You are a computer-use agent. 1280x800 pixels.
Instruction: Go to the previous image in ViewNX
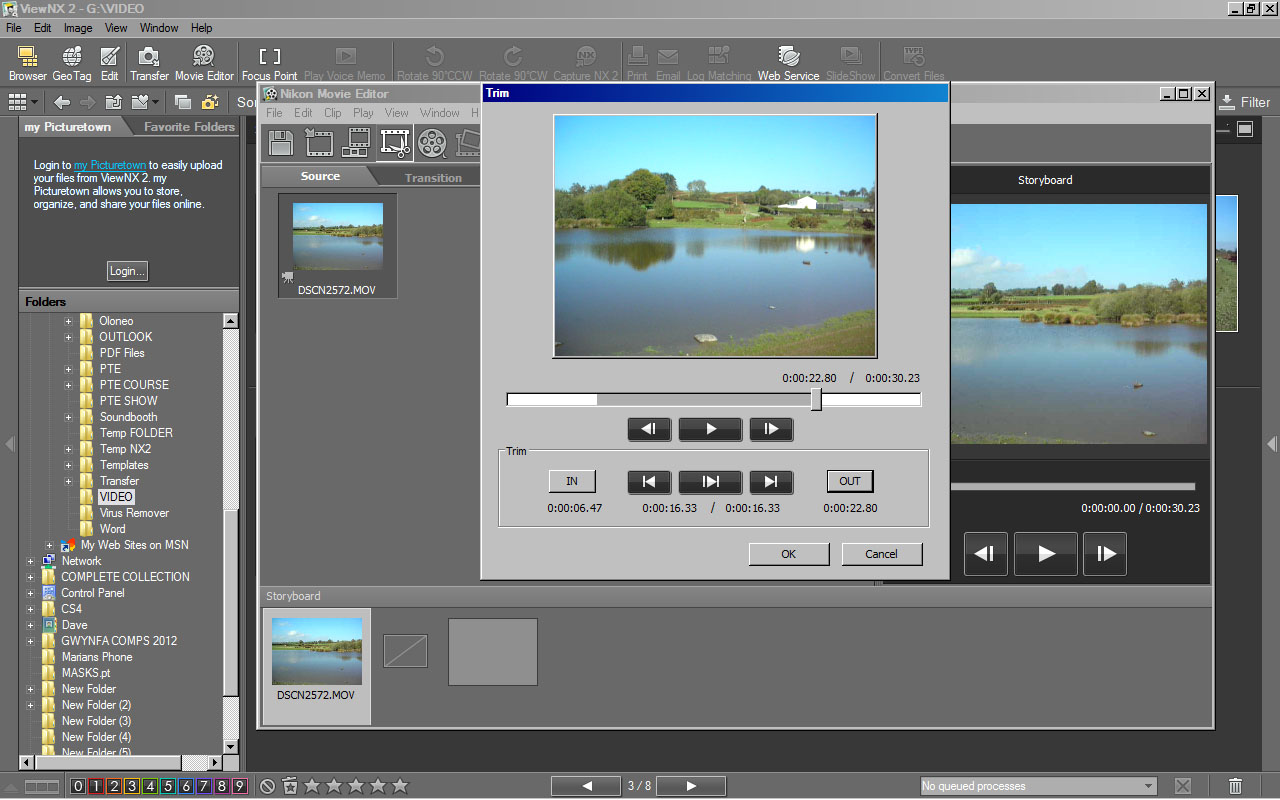coord(587,786)
